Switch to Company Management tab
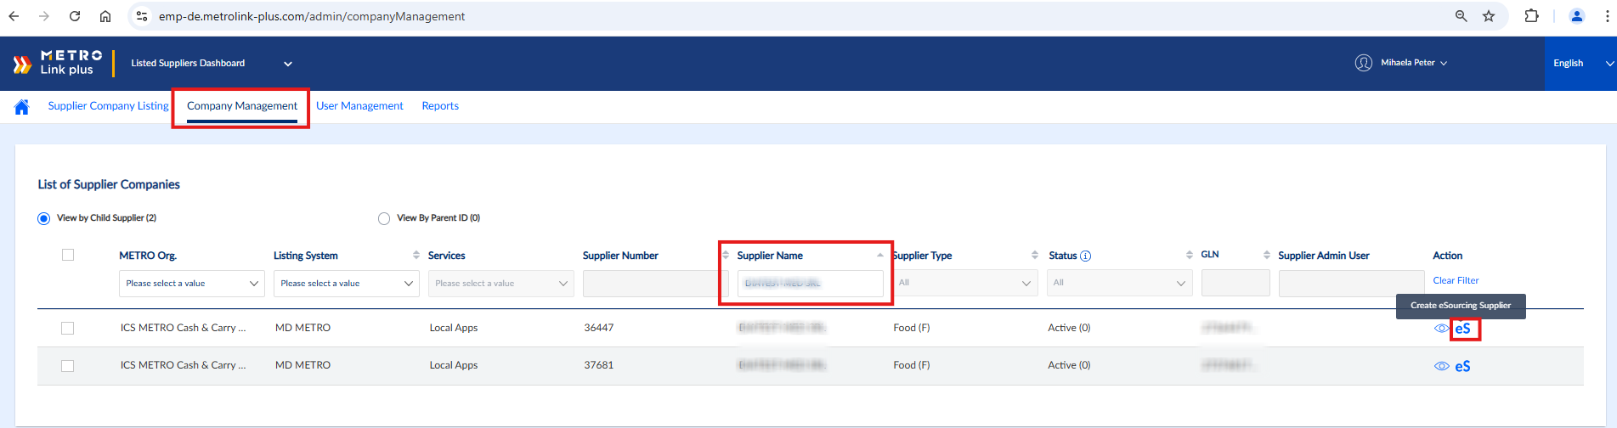The width and height of the screenshot is (1617, 428). [242, 106]
